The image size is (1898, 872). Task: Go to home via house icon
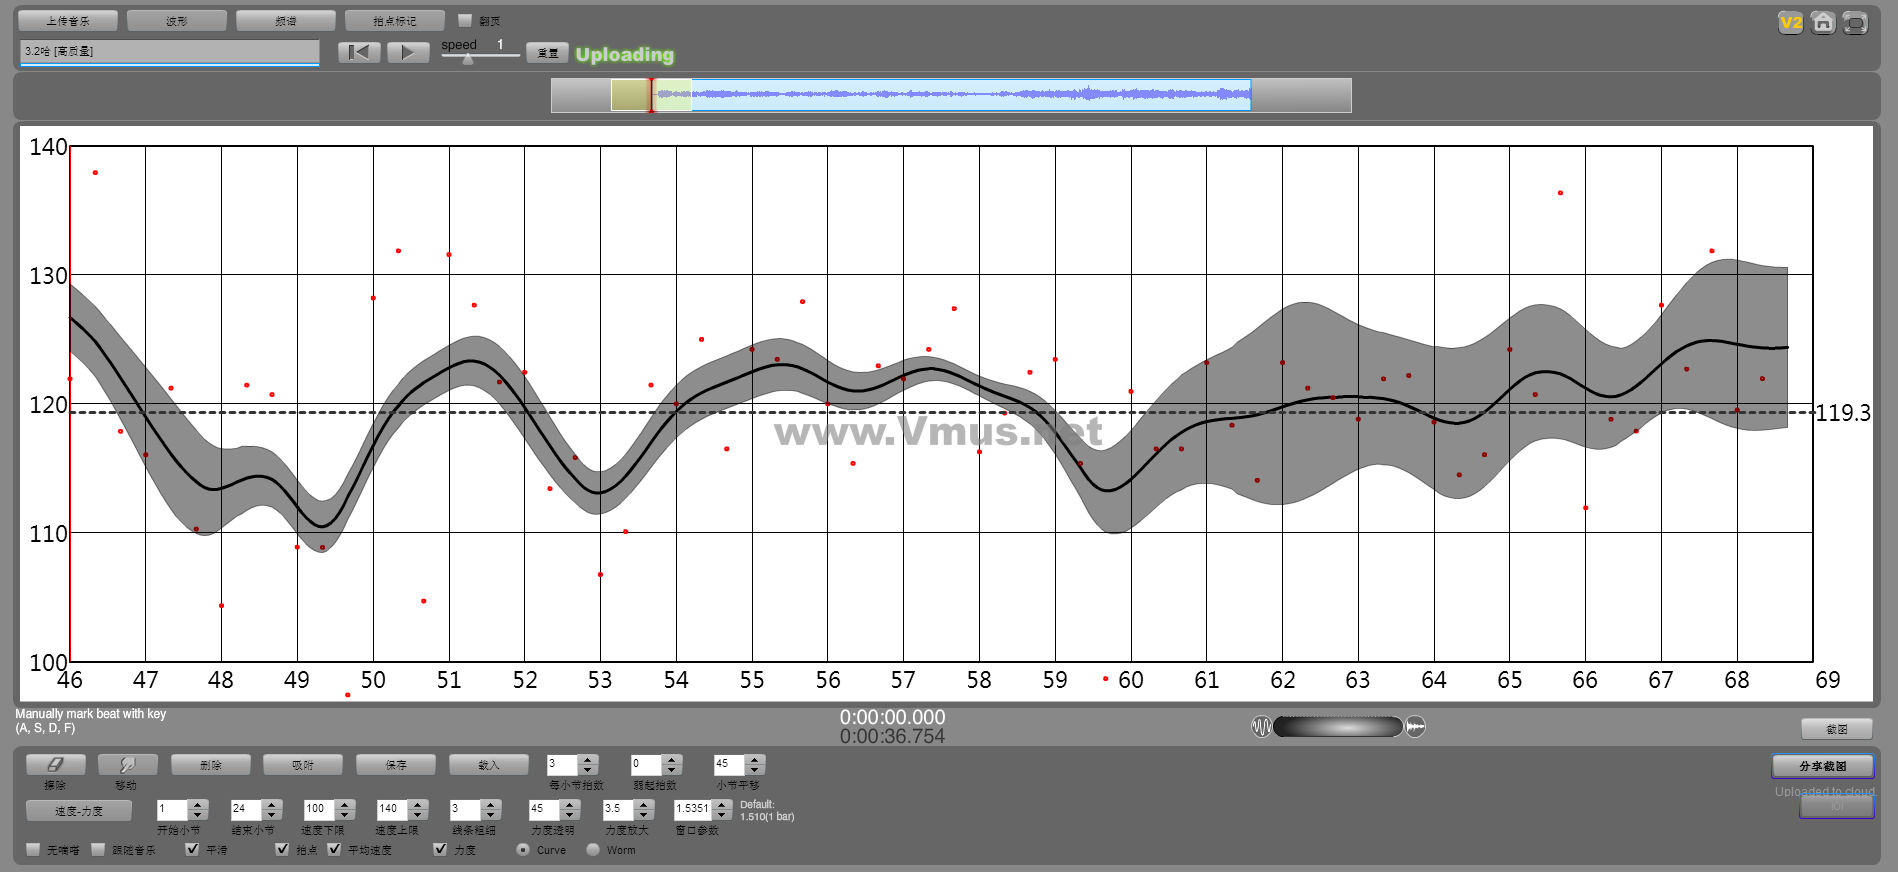click(x=1823, y=23)
